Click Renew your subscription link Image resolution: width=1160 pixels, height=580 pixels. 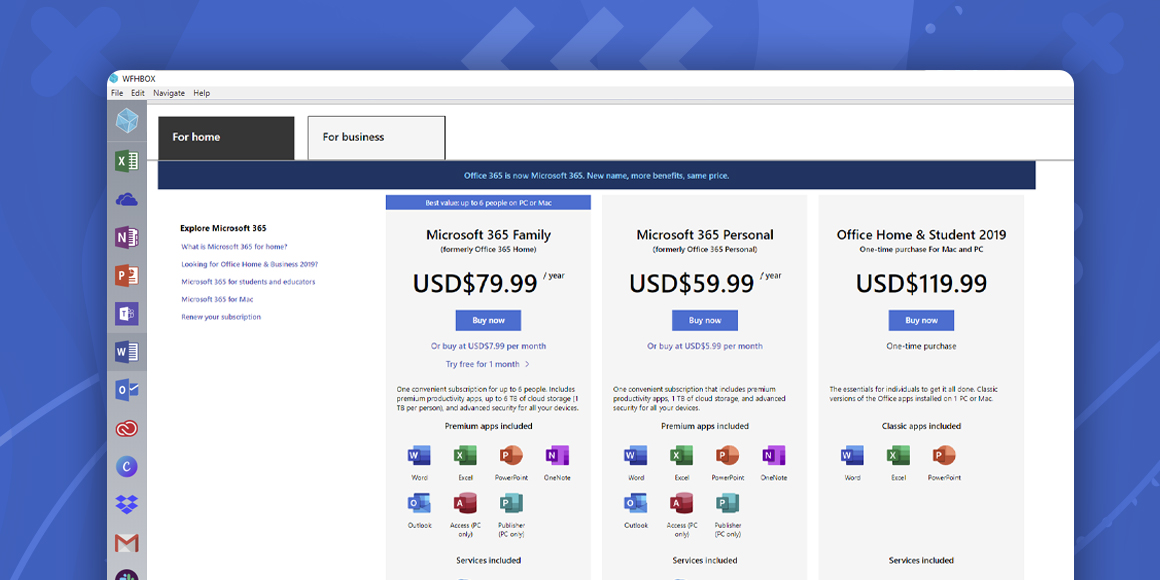(x=221, y=317)
